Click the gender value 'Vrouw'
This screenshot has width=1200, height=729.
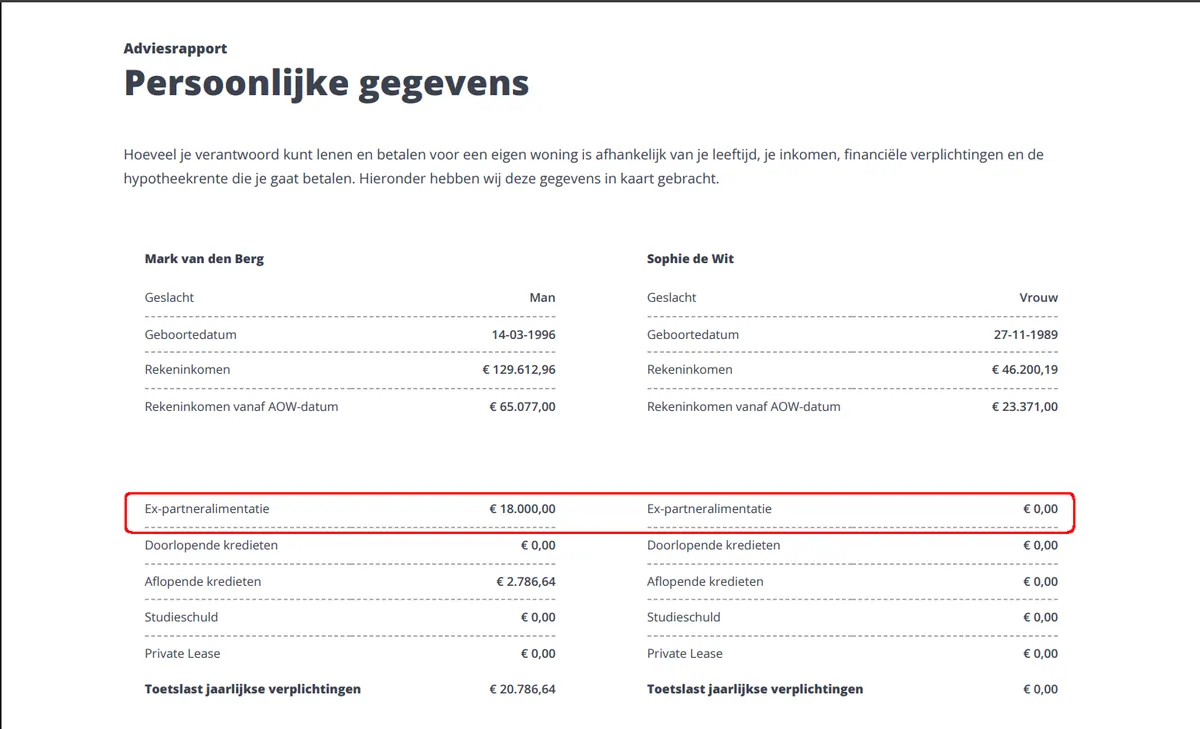click(1038, 297)
